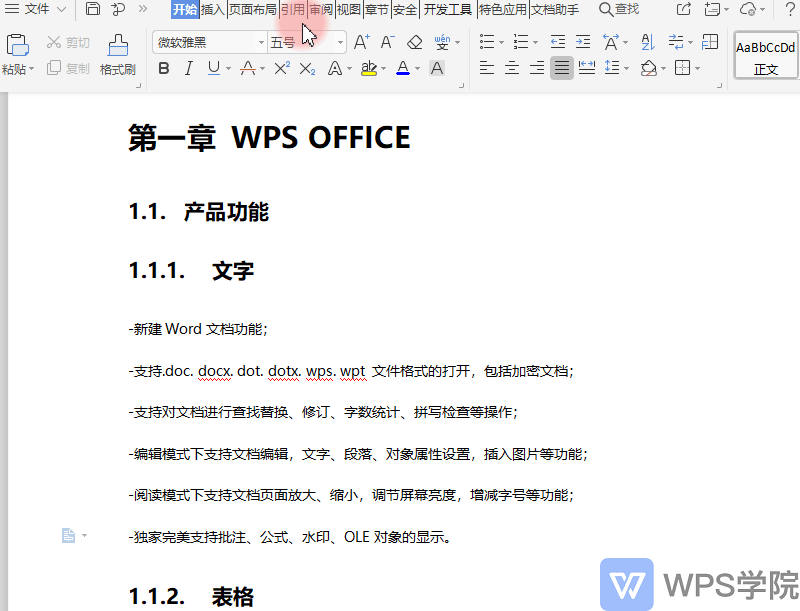Select the Format Painter (格式刷) tool

(x=118, y=55)
